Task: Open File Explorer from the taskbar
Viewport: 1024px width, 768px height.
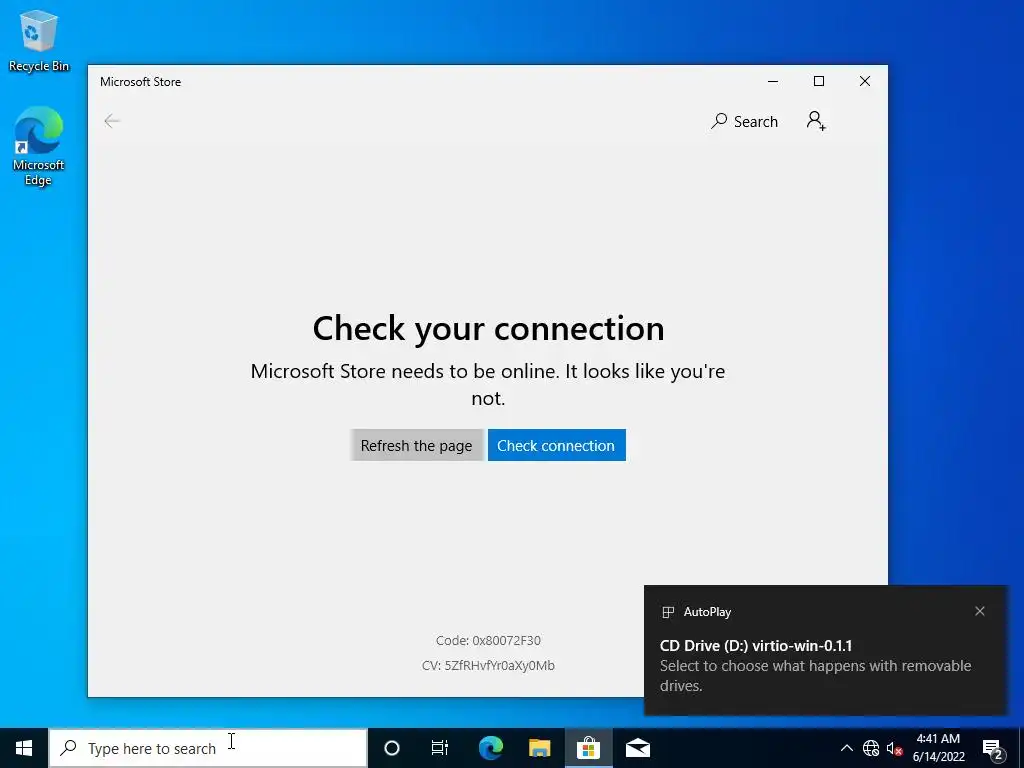Action: coord(539,748)
